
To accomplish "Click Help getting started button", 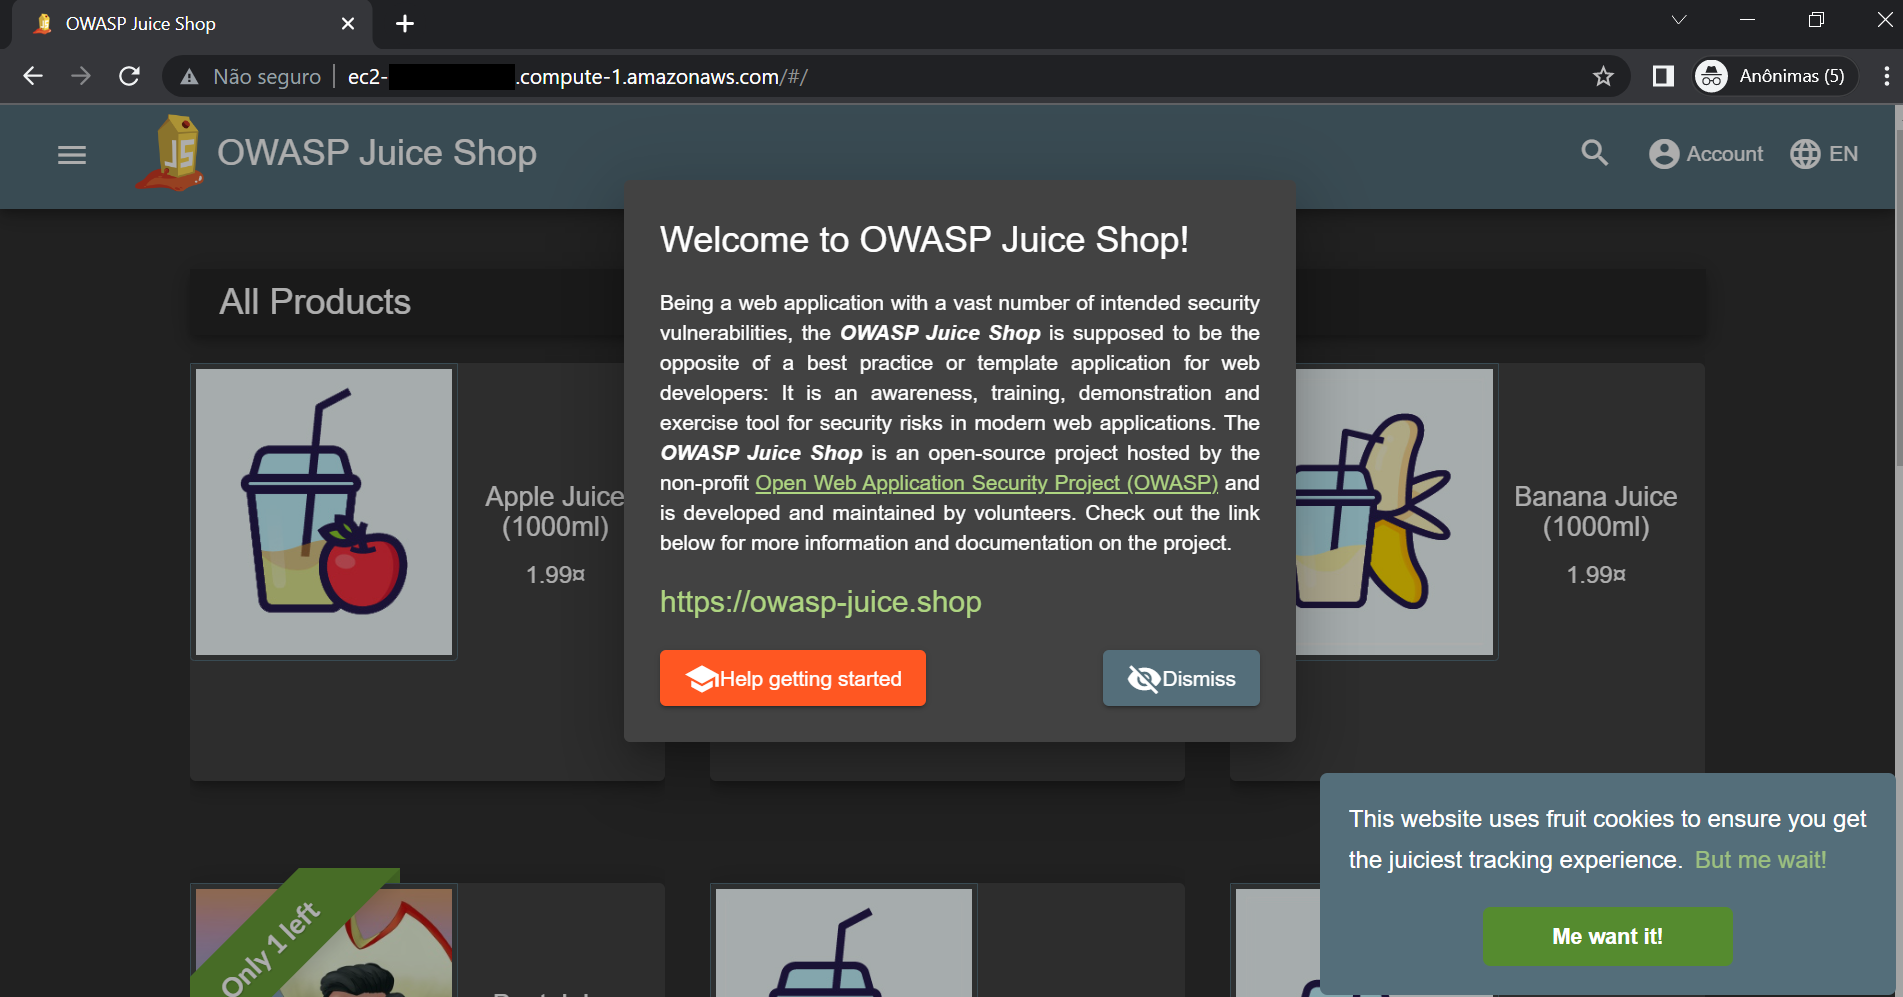I will [793, 678].
